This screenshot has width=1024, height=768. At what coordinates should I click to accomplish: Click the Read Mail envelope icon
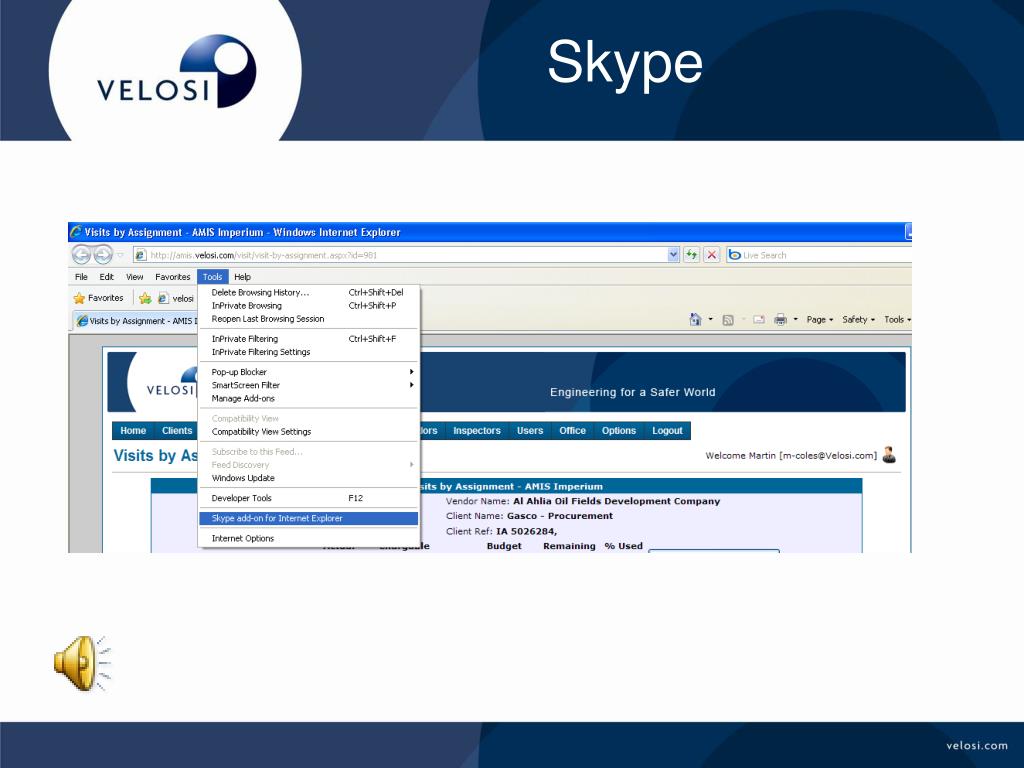tap(758, 320)
